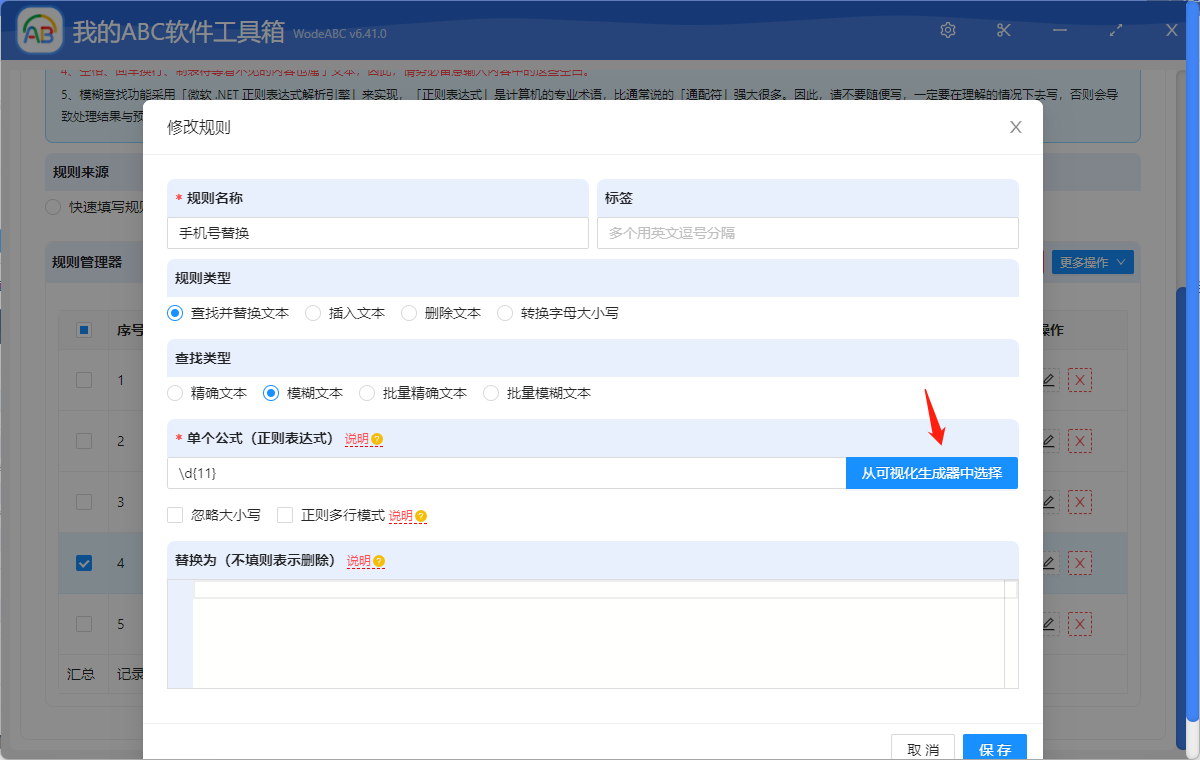Click the 取消 button
1200x760 pixels.
[922, 747]
